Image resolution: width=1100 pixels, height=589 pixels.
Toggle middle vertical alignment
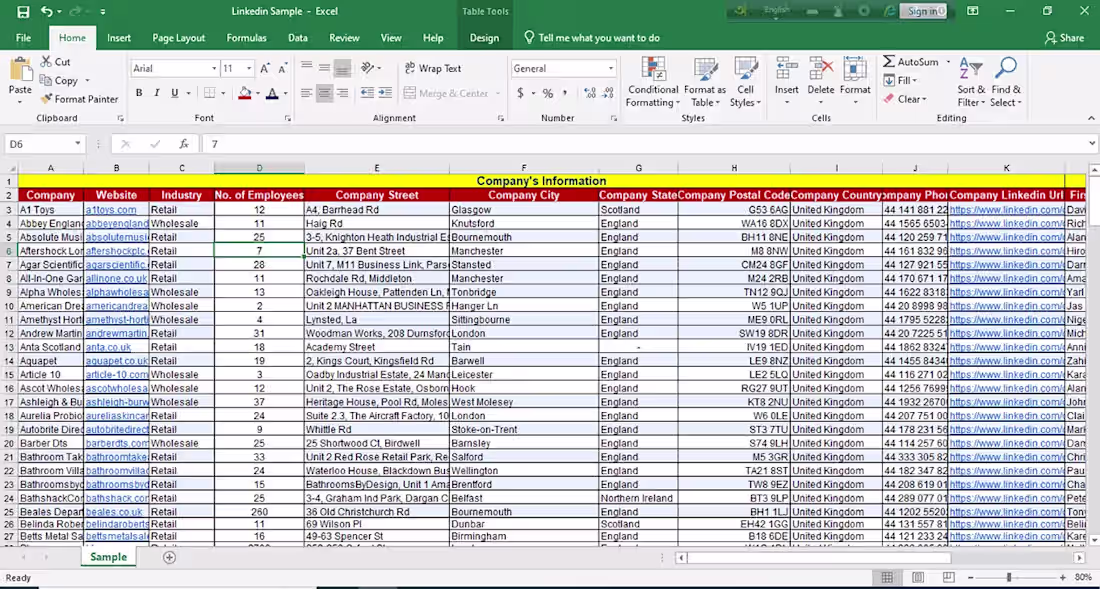pos(324,67)
